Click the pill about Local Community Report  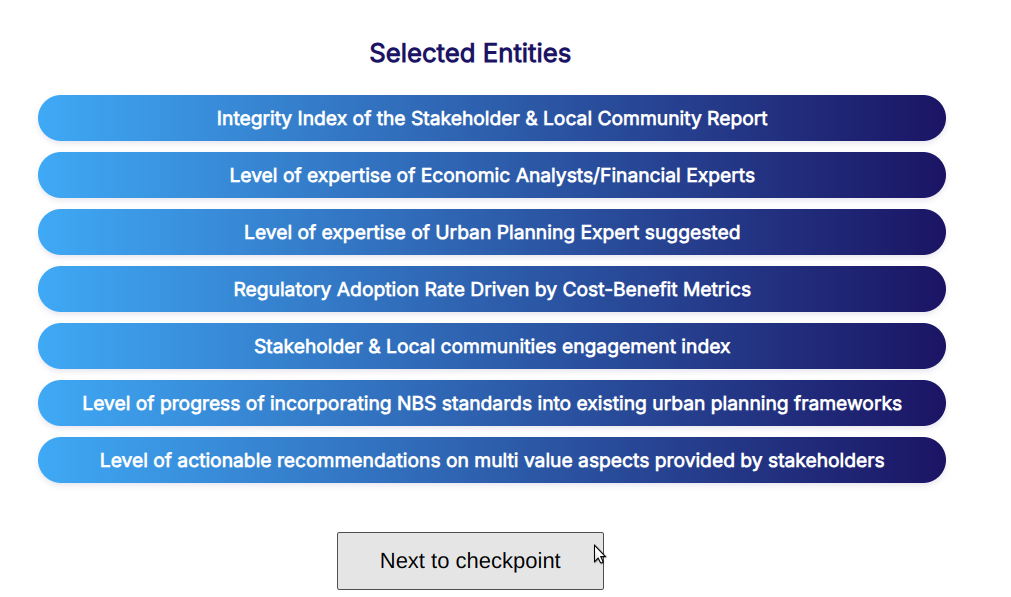492,118
